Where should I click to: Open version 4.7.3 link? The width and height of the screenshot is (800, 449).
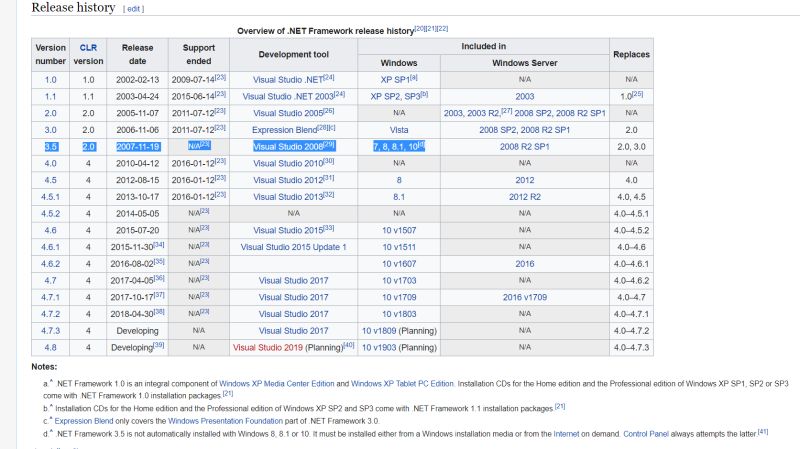coord(51,331)
